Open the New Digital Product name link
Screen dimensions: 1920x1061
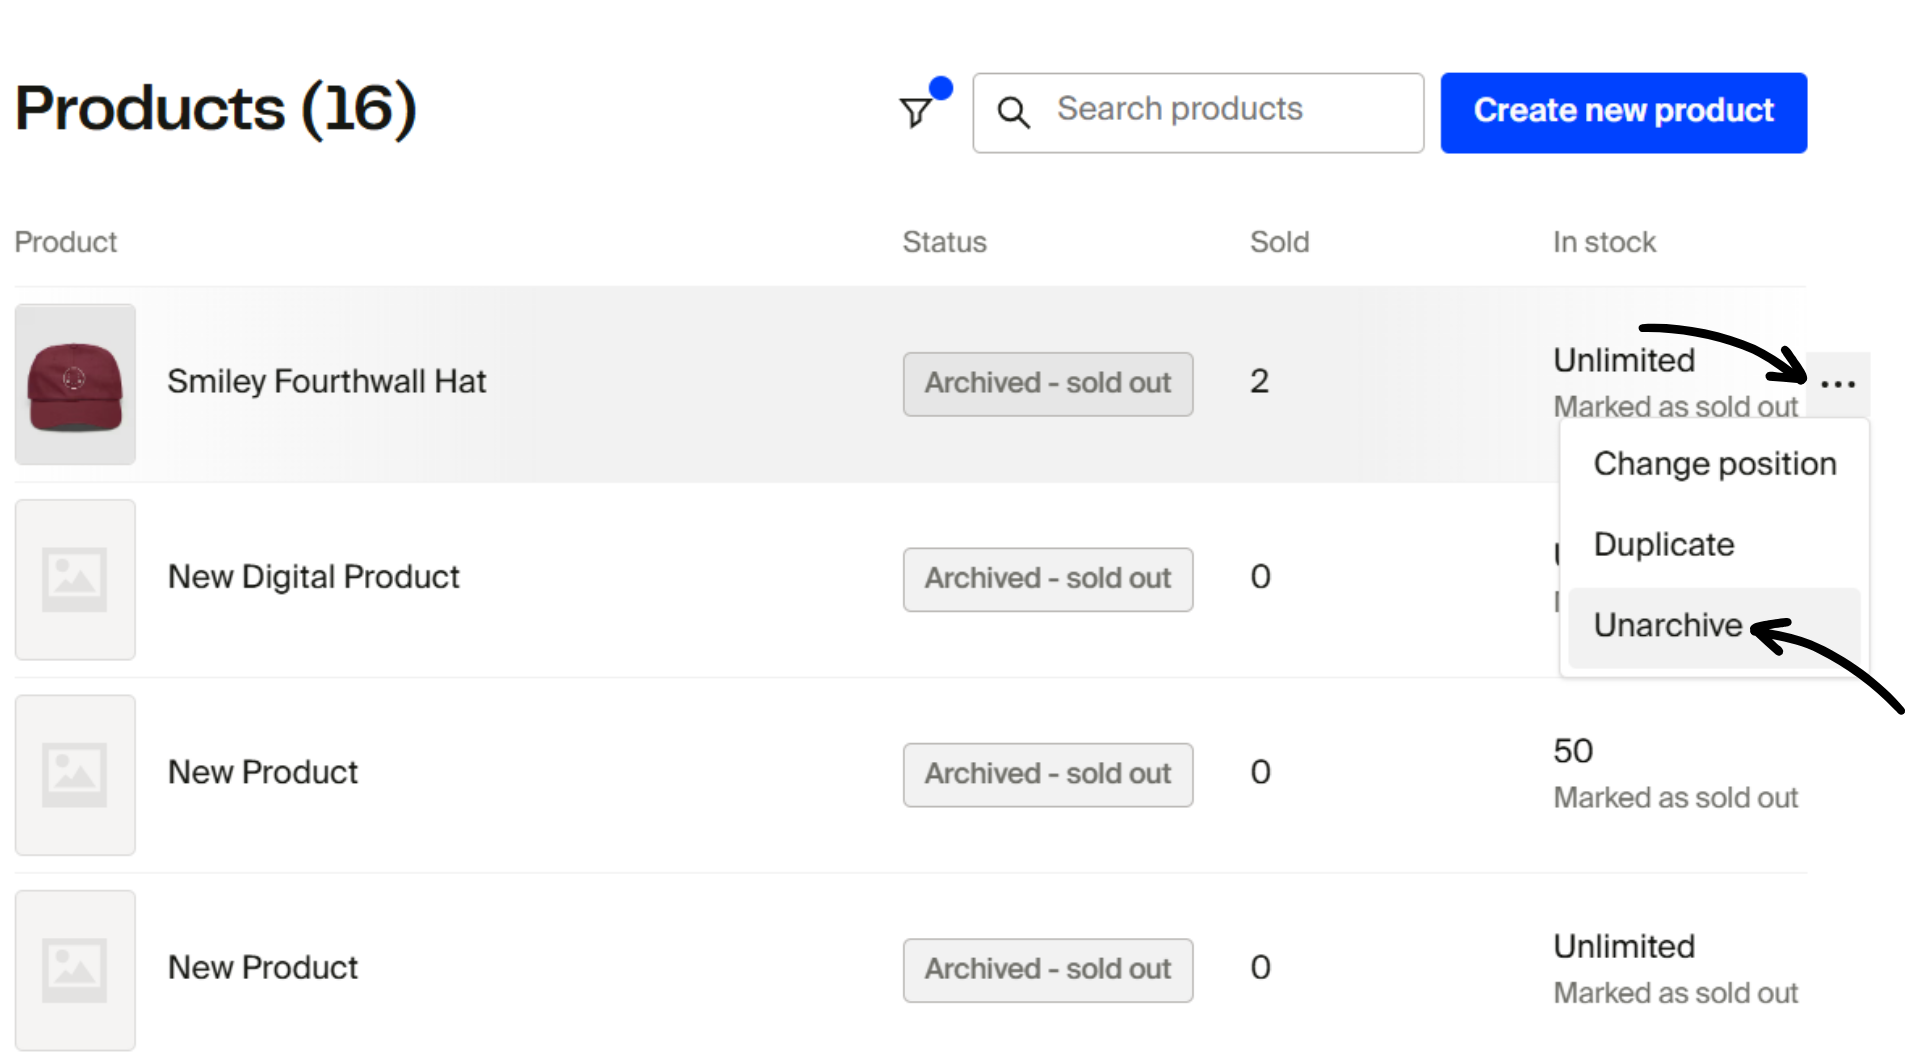point(313,577)
